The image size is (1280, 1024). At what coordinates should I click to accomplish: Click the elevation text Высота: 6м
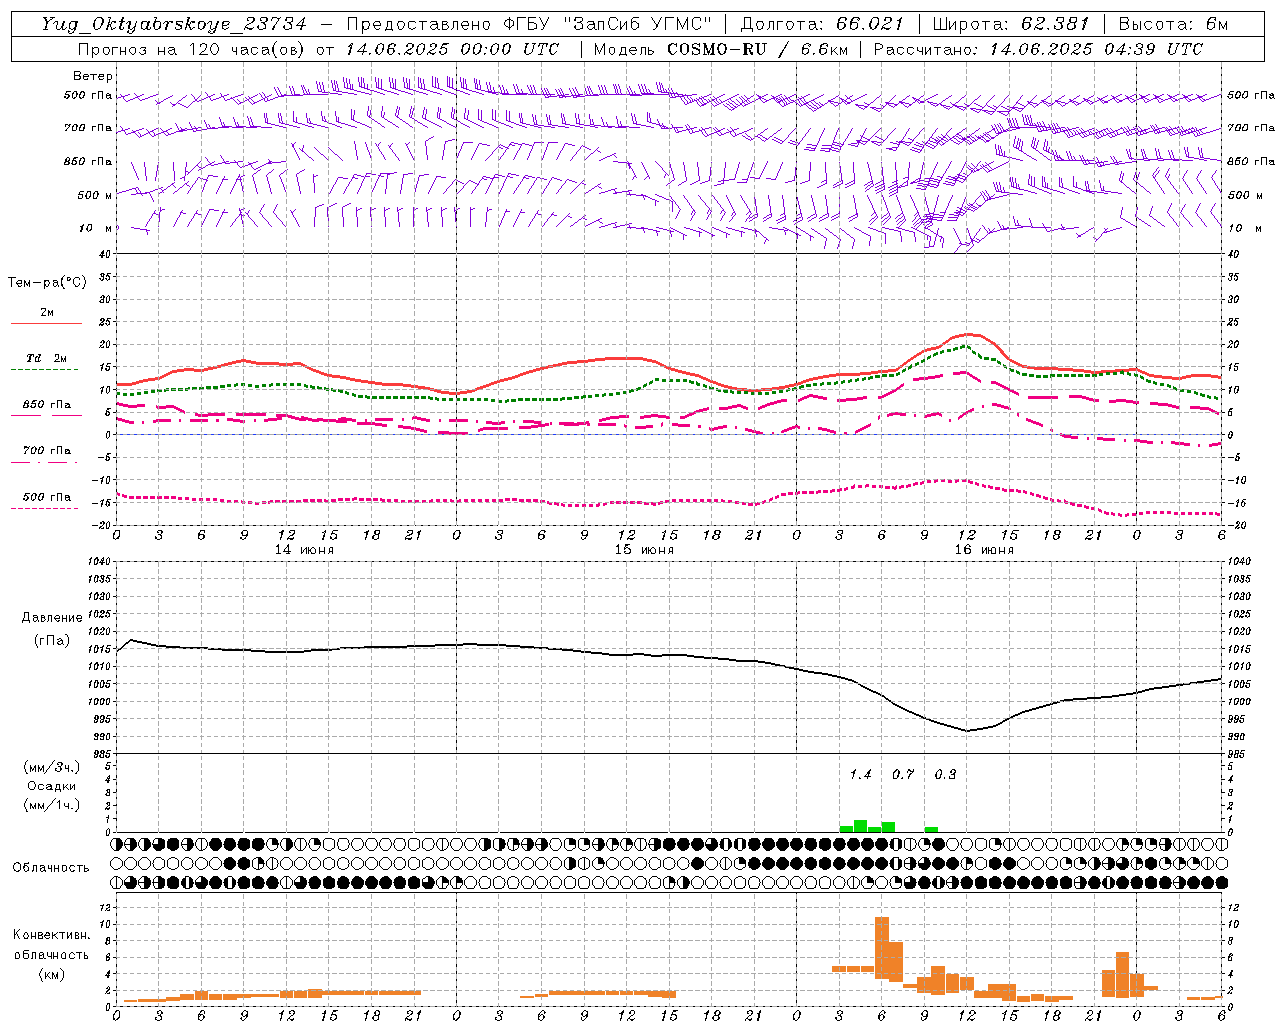point(1173,24)
